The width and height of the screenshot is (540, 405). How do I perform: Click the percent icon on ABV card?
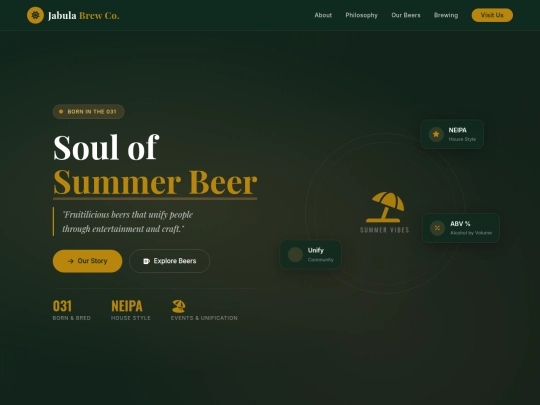pyautogui.click(x=437, y=228)
